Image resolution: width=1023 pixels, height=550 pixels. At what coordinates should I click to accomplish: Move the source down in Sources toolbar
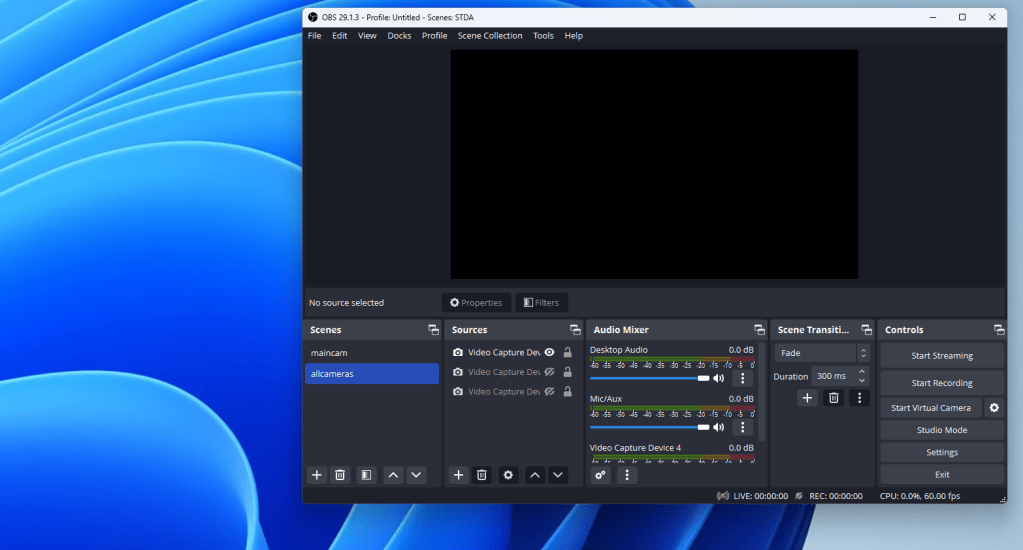click(558, 475)
